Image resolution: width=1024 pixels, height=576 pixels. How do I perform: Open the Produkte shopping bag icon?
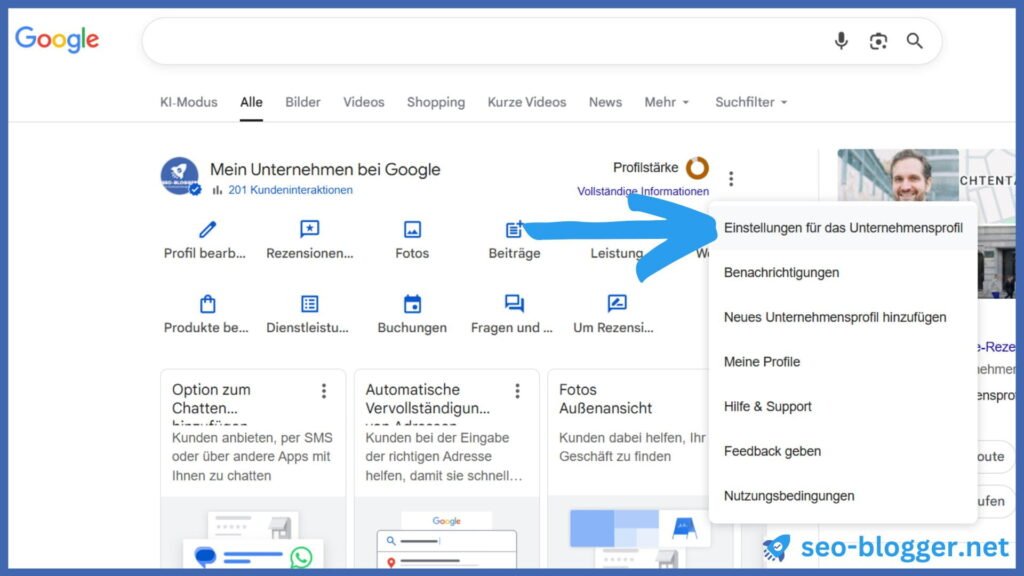(x=206, y=302)
